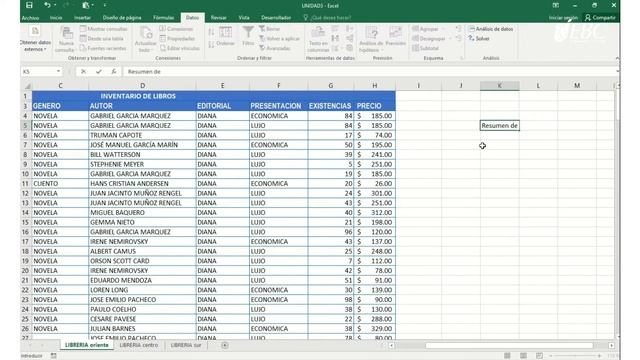Click the sort descending Z-A icon

[211, 44]
